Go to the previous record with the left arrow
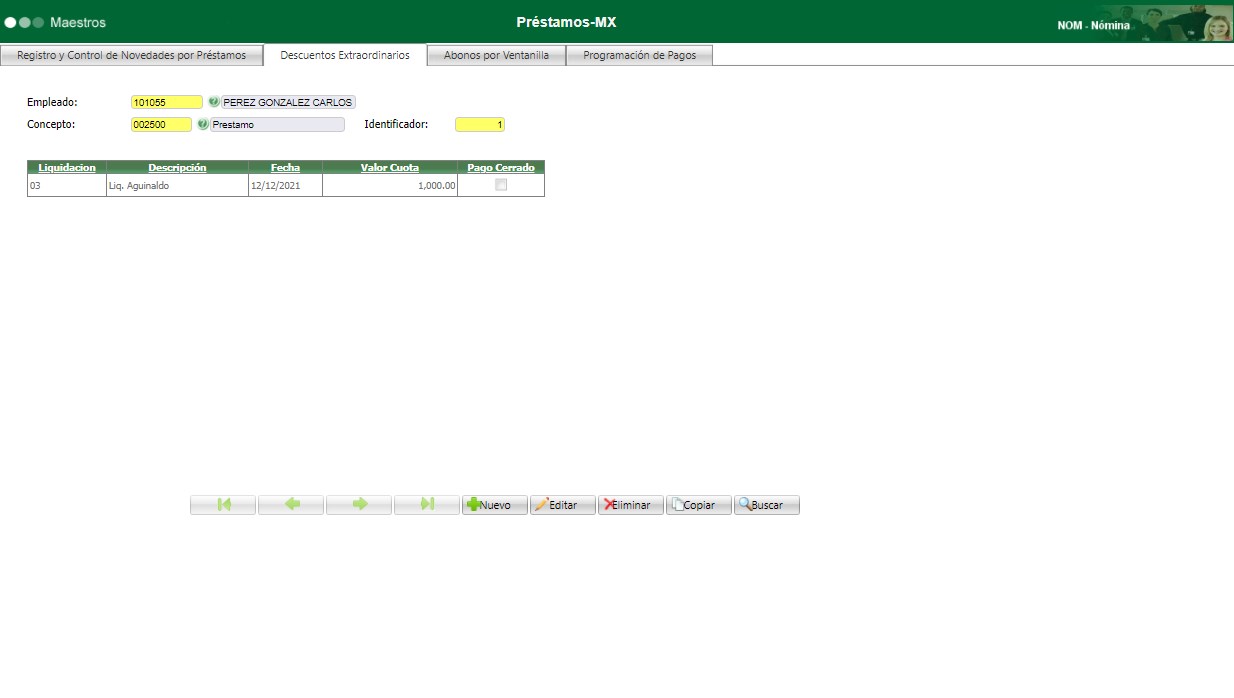Viewport: 1234px width, 698px height. pos(291,505)
